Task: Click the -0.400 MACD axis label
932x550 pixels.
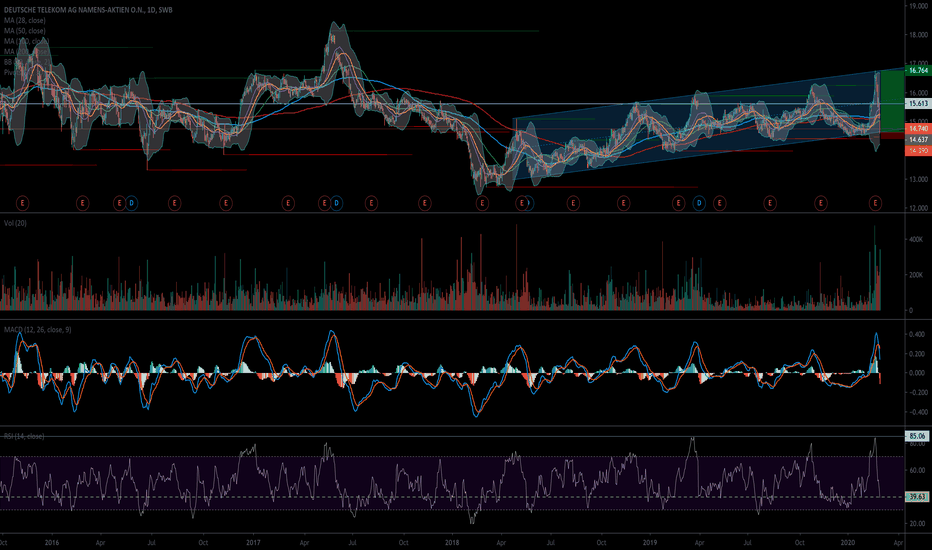Action: point(917,412)
